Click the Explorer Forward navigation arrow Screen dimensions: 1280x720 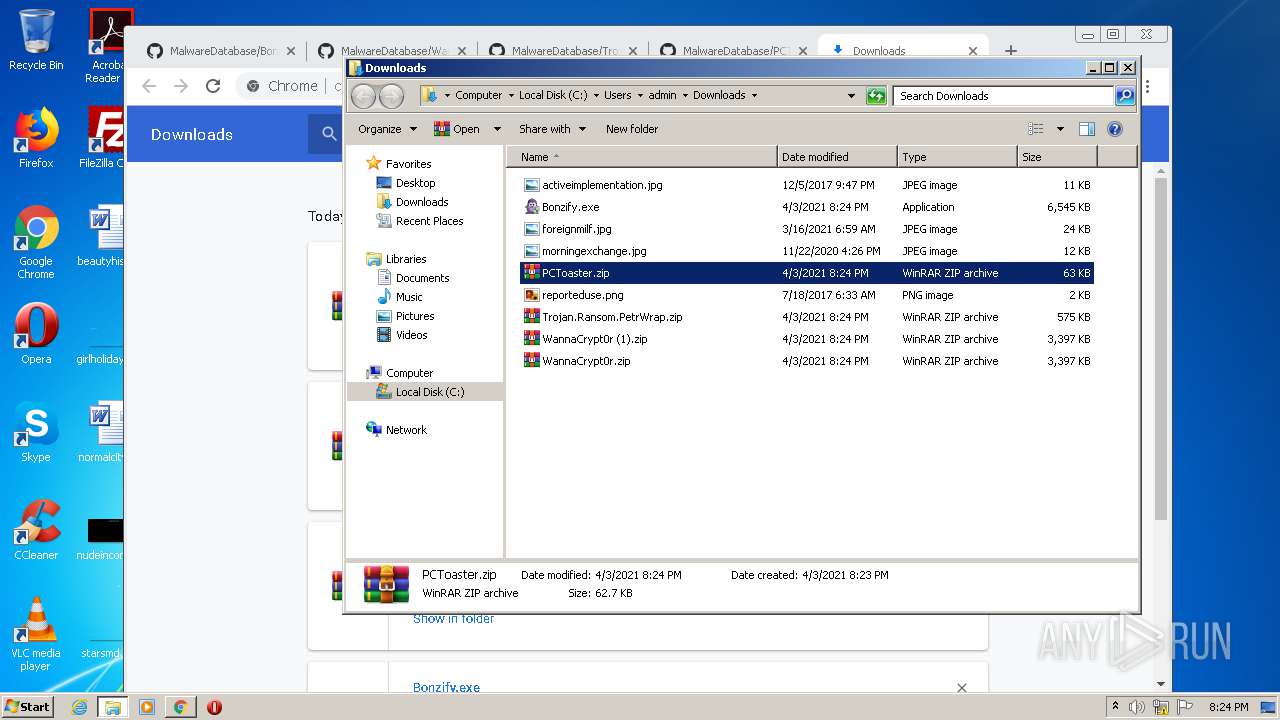[x=391, y=96]
